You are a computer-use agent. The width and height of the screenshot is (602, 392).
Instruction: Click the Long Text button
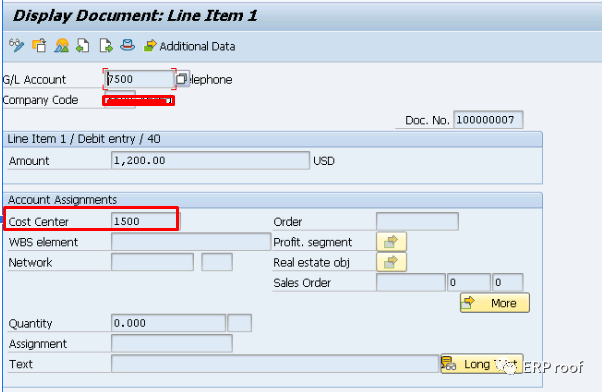click(x=481, y=364)
